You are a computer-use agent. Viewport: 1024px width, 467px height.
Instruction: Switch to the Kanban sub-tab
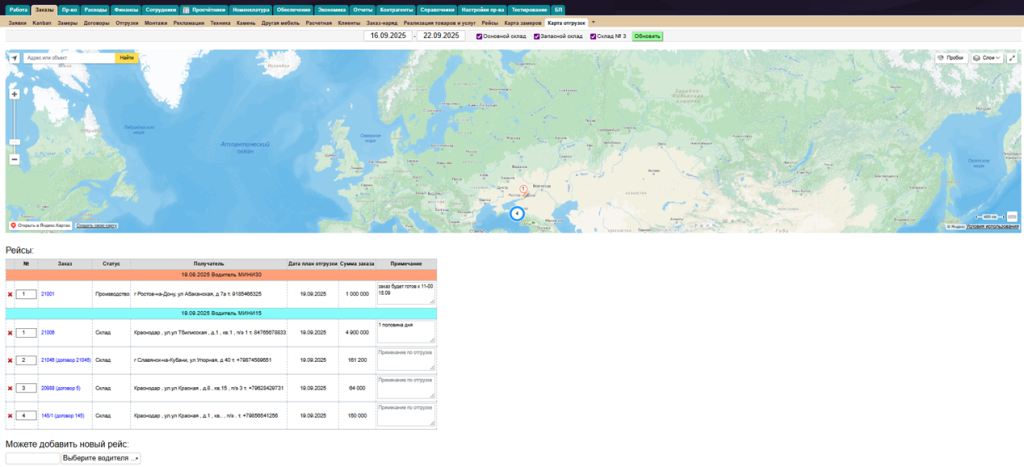42,21
